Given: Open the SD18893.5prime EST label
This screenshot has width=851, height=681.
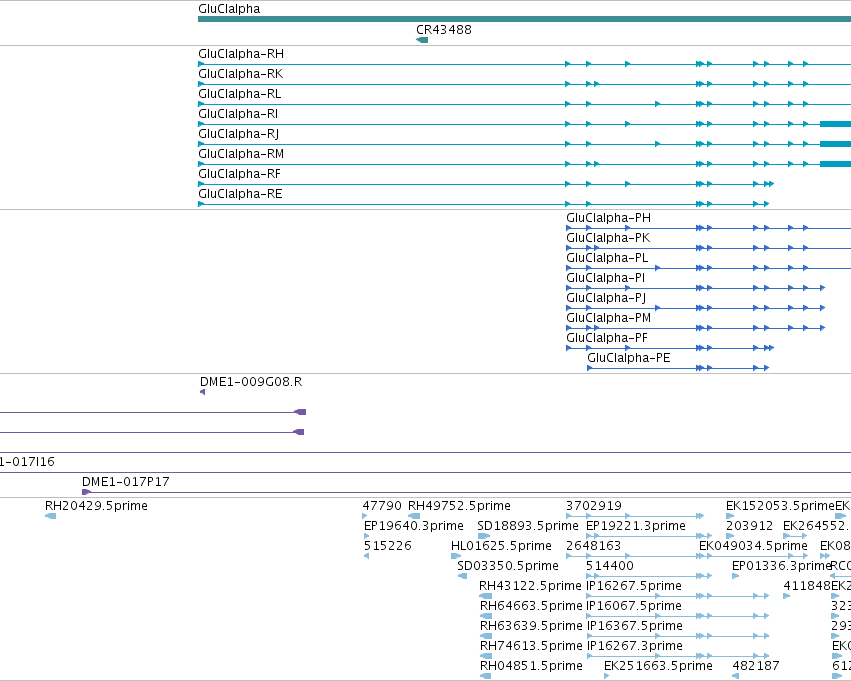Looking at the screenshot, I should [528, 526].
